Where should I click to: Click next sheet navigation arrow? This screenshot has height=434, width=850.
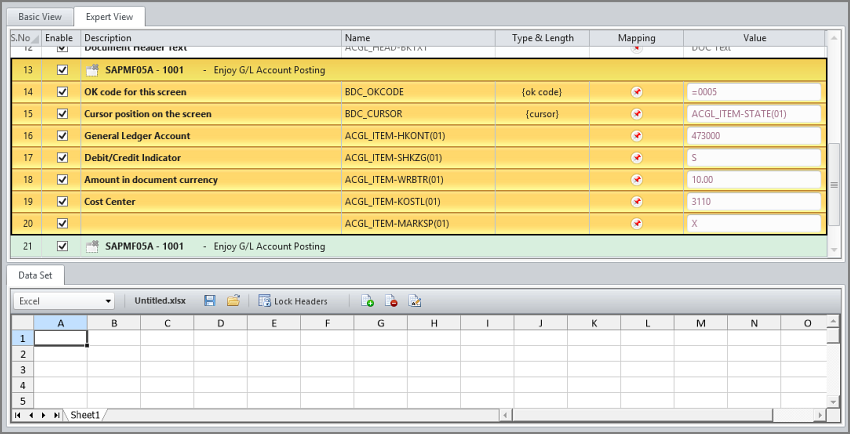click(x=43, y=414)
